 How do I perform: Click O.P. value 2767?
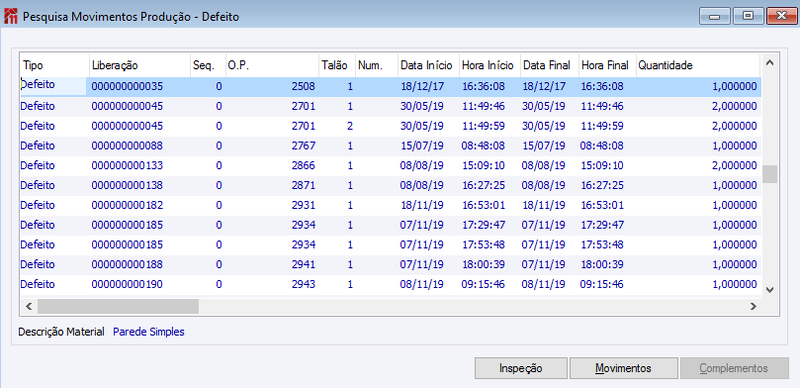[x=304, y=146]
